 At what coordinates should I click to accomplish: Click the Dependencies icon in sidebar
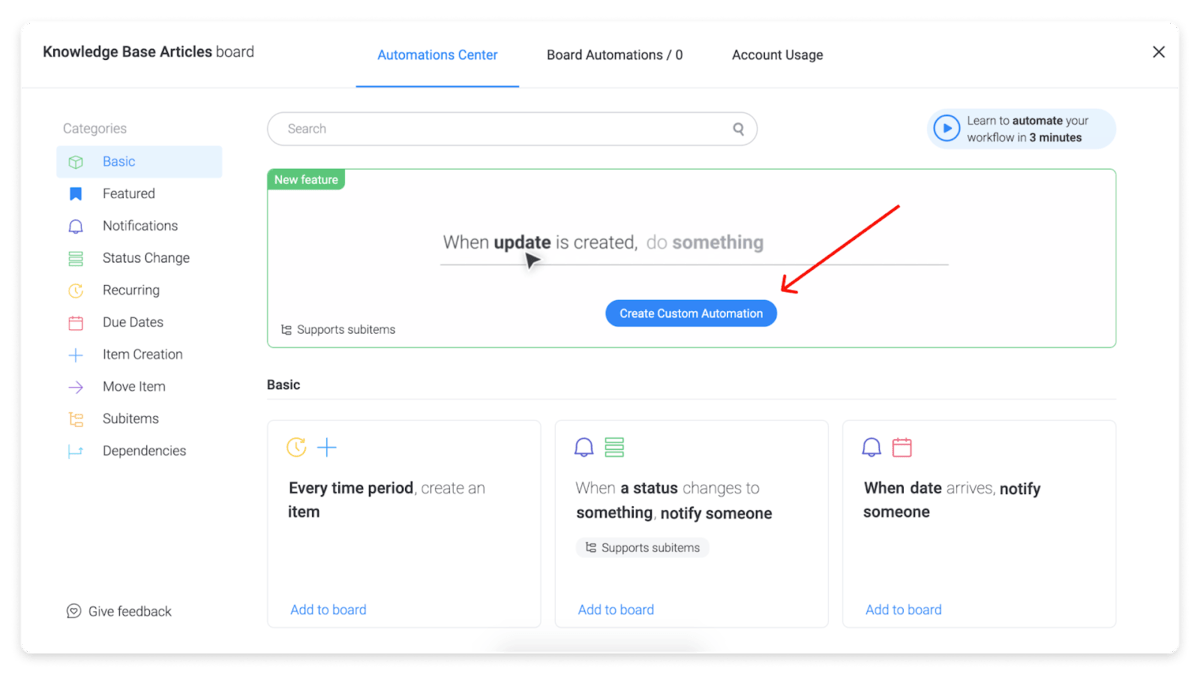76,451
